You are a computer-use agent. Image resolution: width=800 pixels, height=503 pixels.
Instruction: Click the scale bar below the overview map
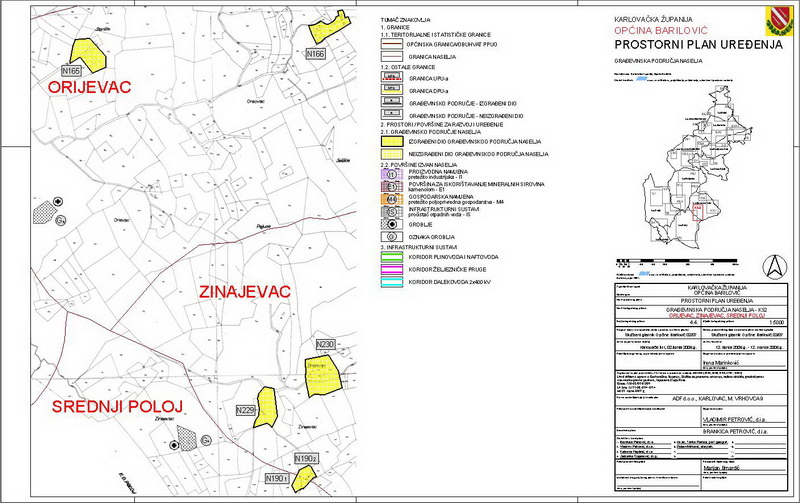[678, 262]
